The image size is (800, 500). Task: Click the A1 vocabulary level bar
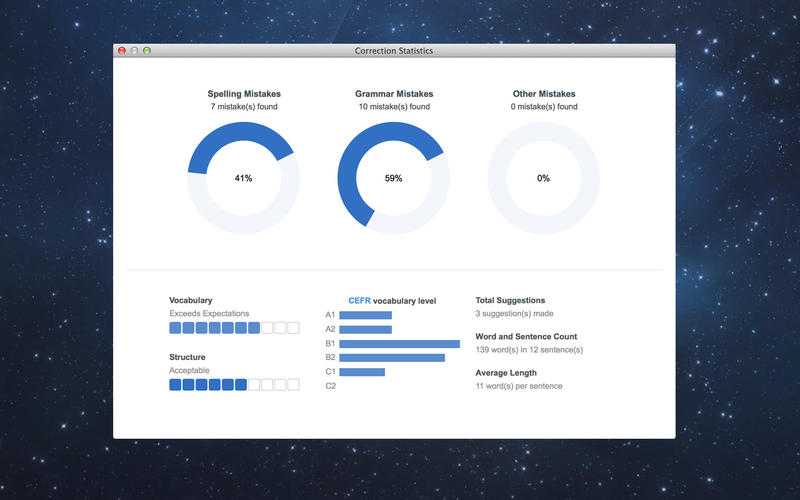click(365, 315)
